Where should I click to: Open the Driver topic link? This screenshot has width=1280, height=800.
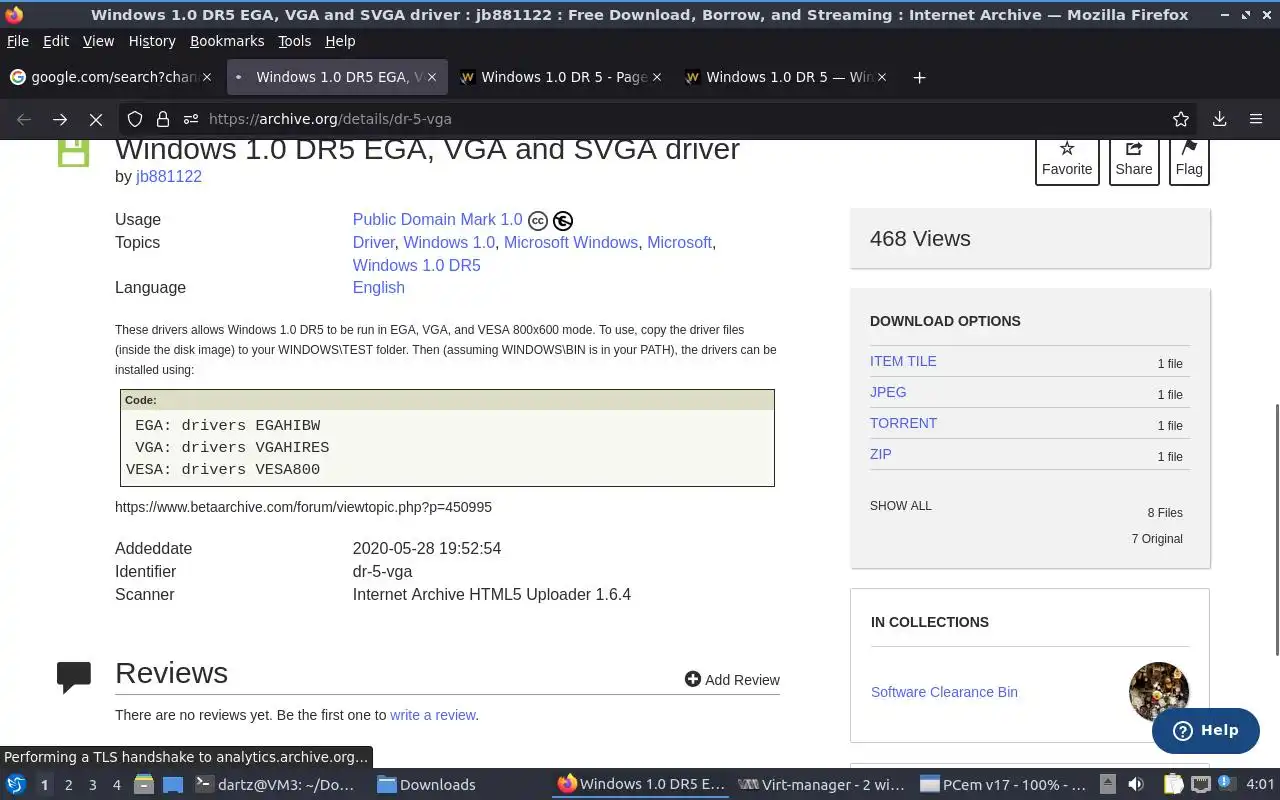(x=374, y=242)
